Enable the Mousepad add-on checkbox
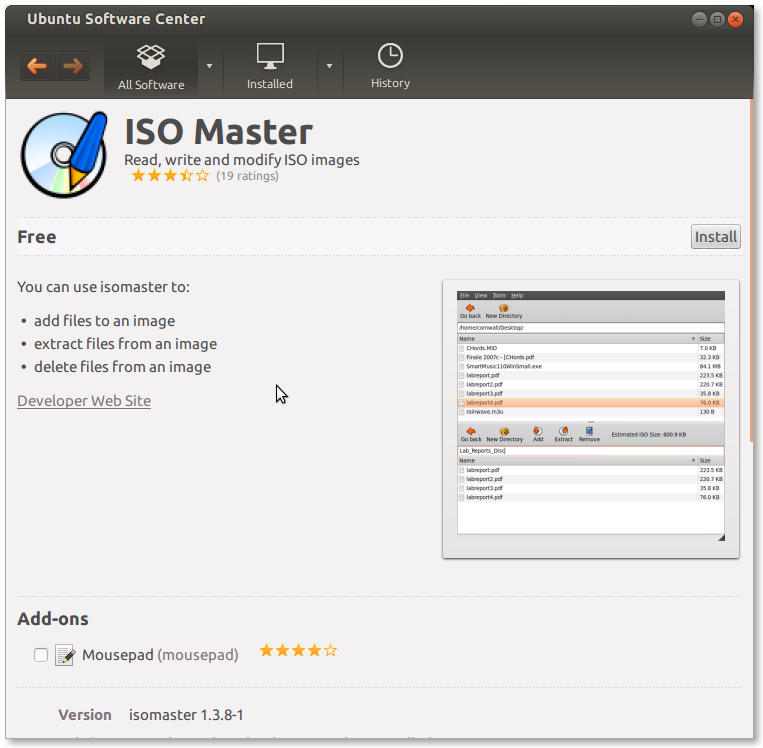Screen dimensions: 763x748 point(41,655)
